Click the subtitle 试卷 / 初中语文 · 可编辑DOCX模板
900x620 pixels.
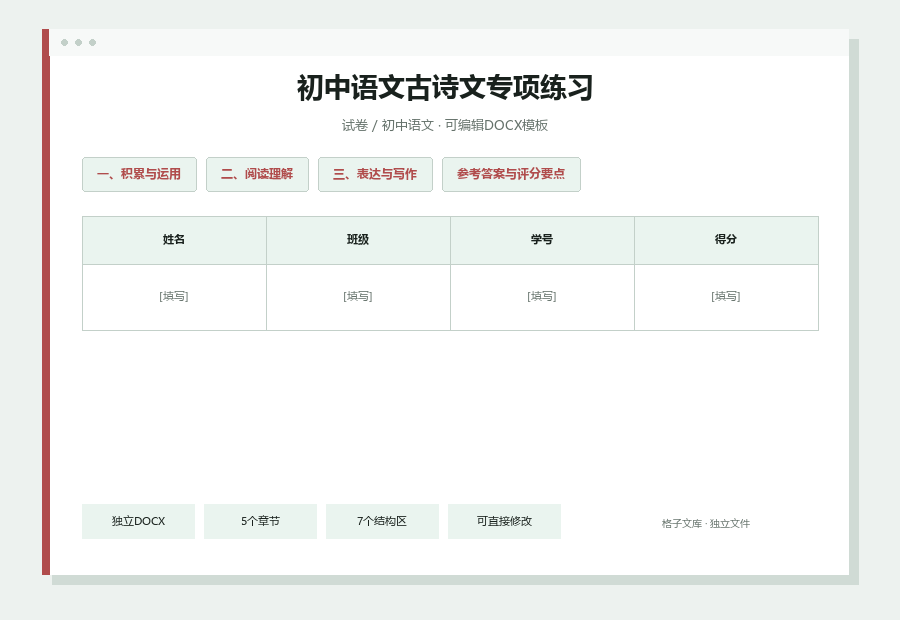(445, 125)
